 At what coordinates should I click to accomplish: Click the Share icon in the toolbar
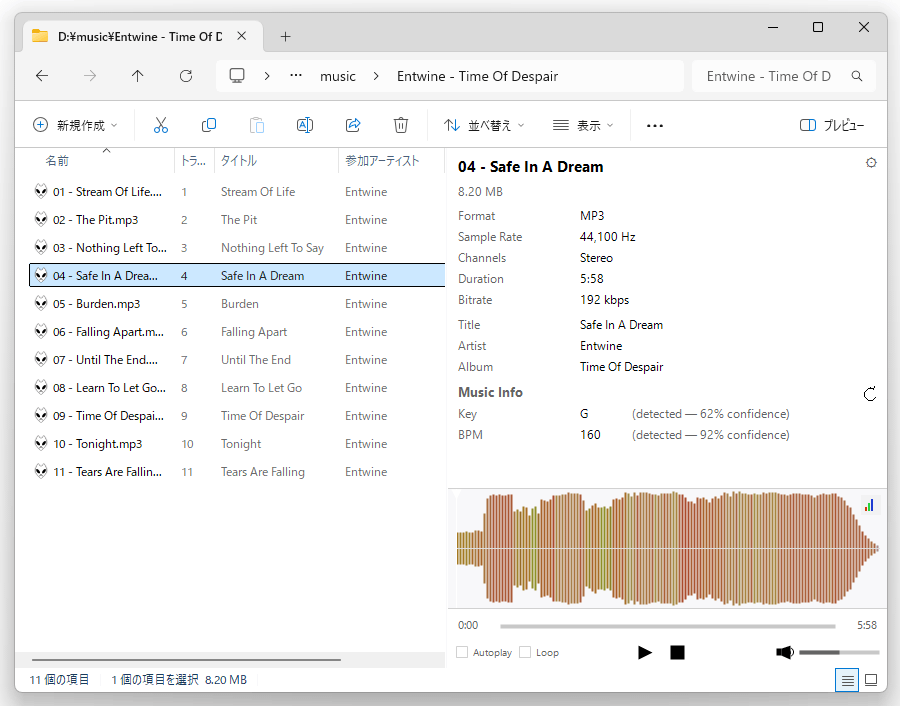[353, 125]
